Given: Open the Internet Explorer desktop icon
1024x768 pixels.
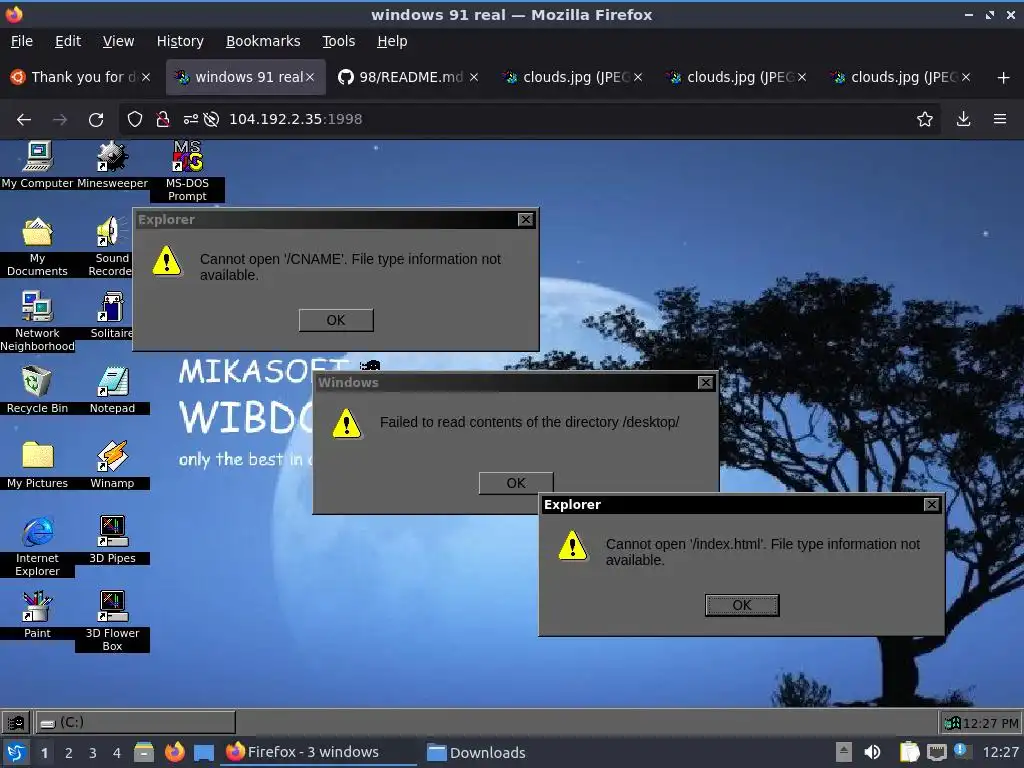Looking at the screenshot, I should tap(37, 547).
